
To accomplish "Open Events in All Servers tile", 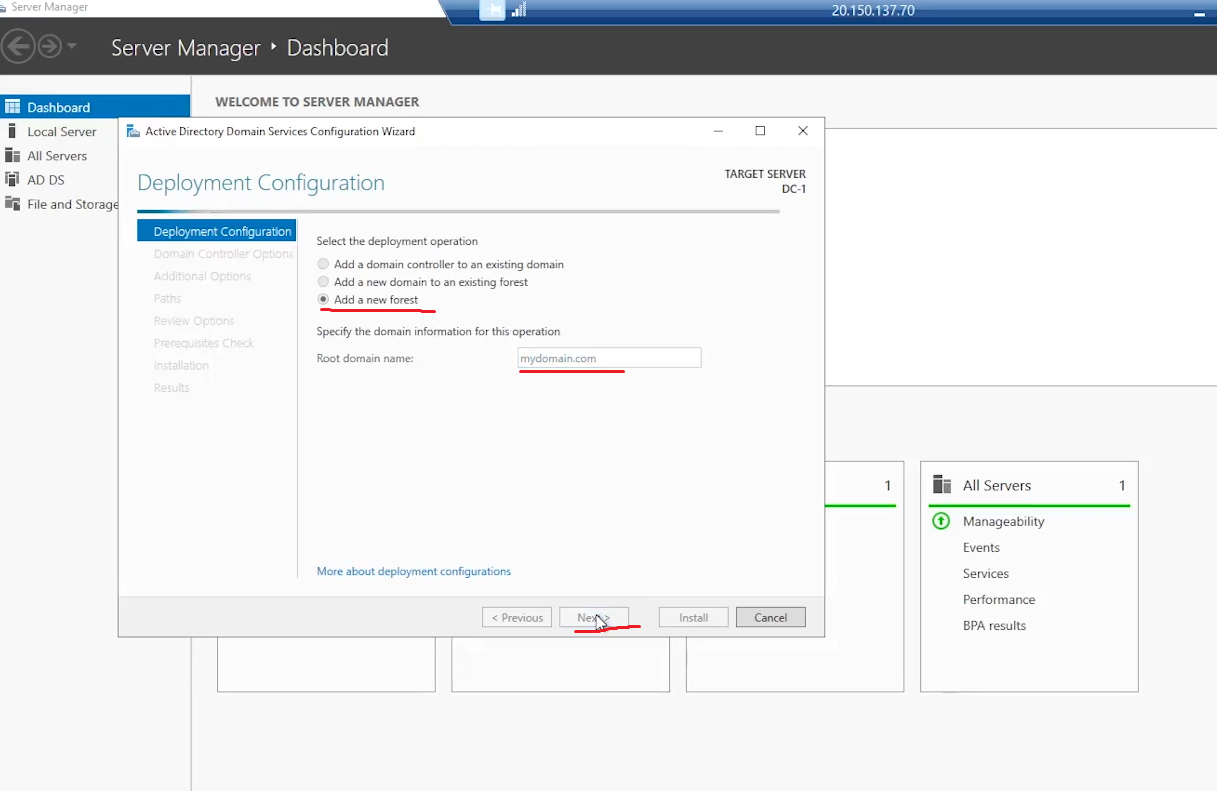I will (x=981, y=547).
